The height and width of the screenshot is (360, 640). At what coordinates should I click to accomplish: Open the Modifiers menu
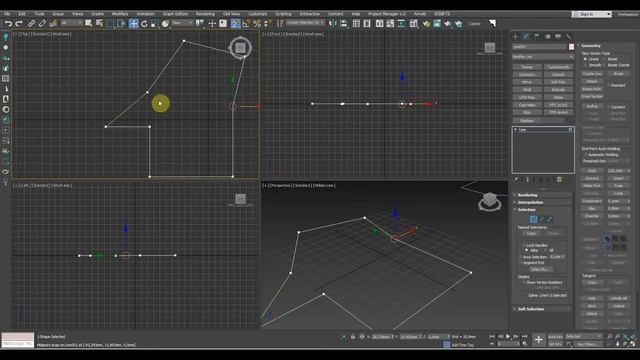click(120, 14)
